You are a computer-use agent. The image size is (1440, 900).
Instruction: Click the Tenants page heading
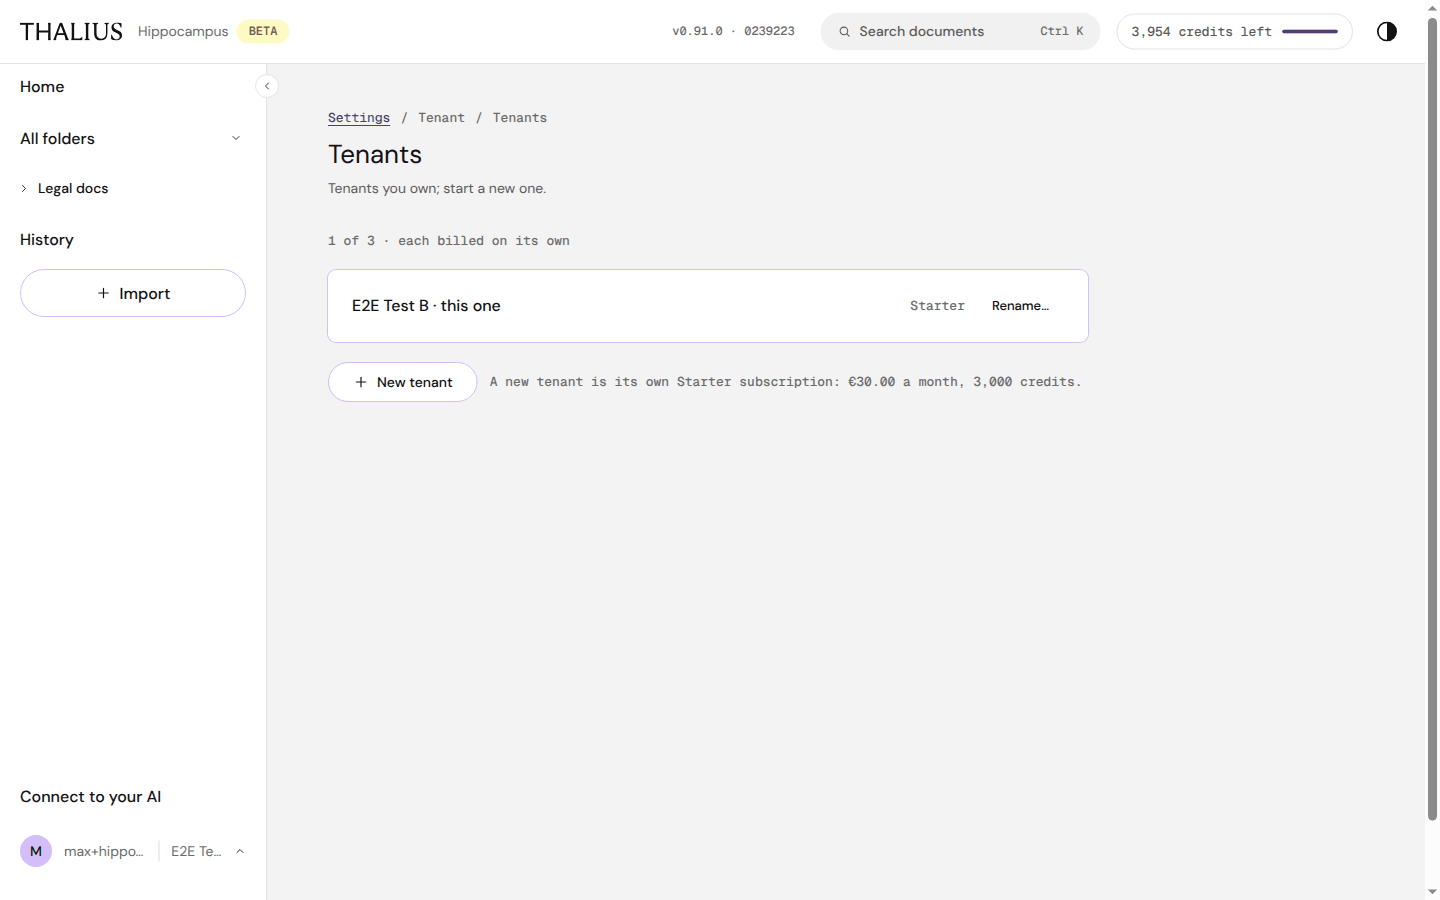tap(375, 155)
